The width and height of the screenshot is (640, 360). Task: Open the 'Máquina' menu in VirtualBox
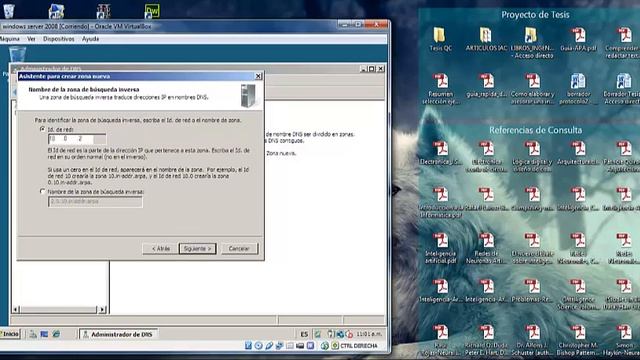click(x=9, y=39)
